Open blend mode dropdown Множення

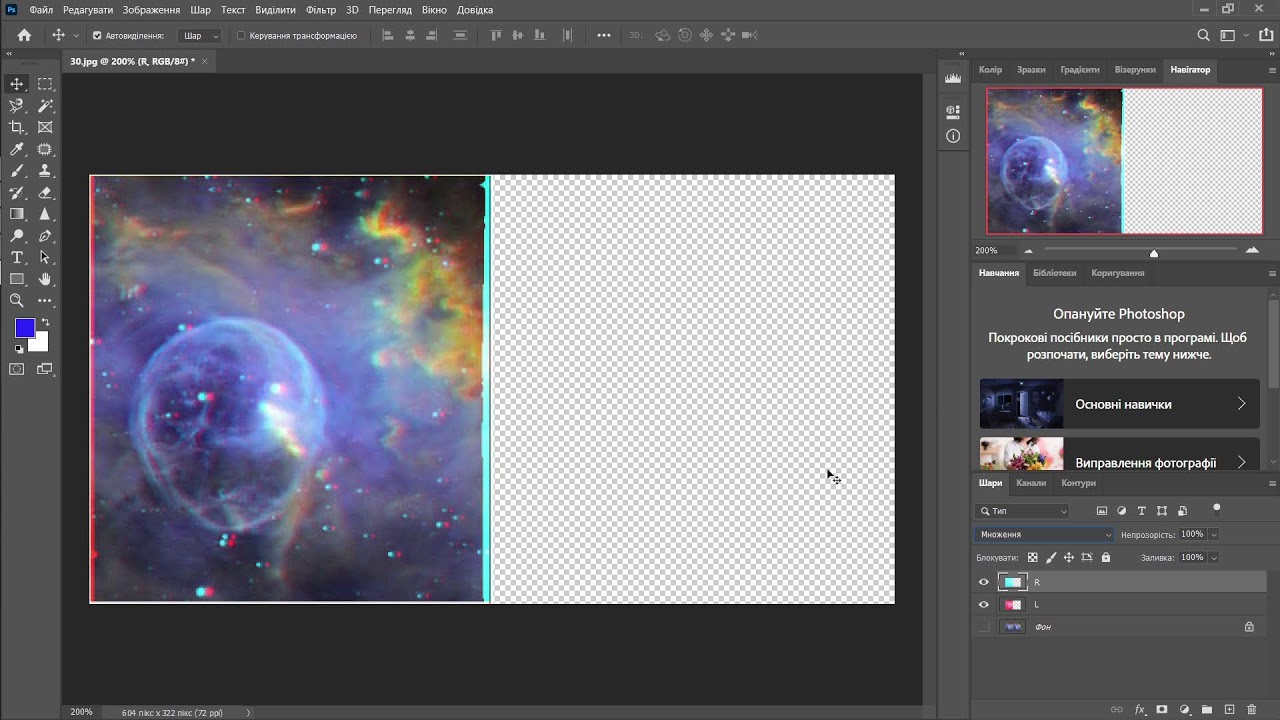[x=1044, y=534]
